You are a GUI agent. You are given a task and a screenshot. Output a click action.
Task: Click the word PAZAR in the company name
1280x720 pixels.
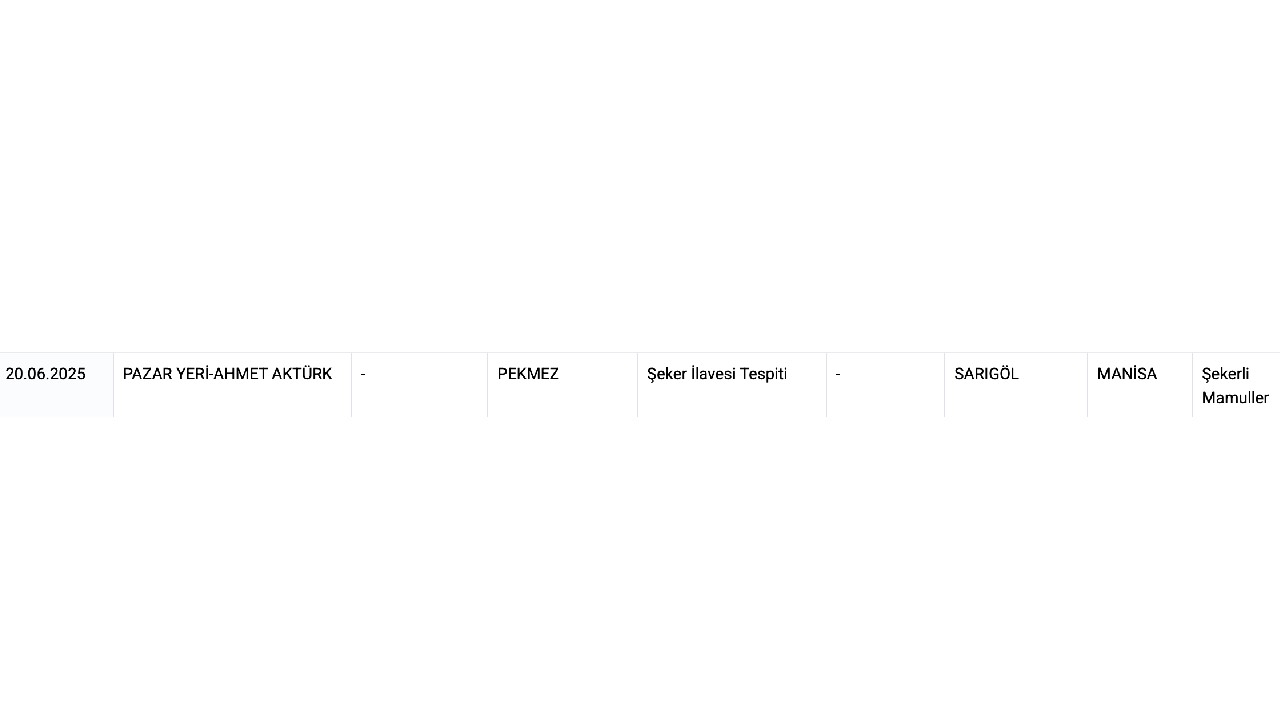[x=148, y=374]
